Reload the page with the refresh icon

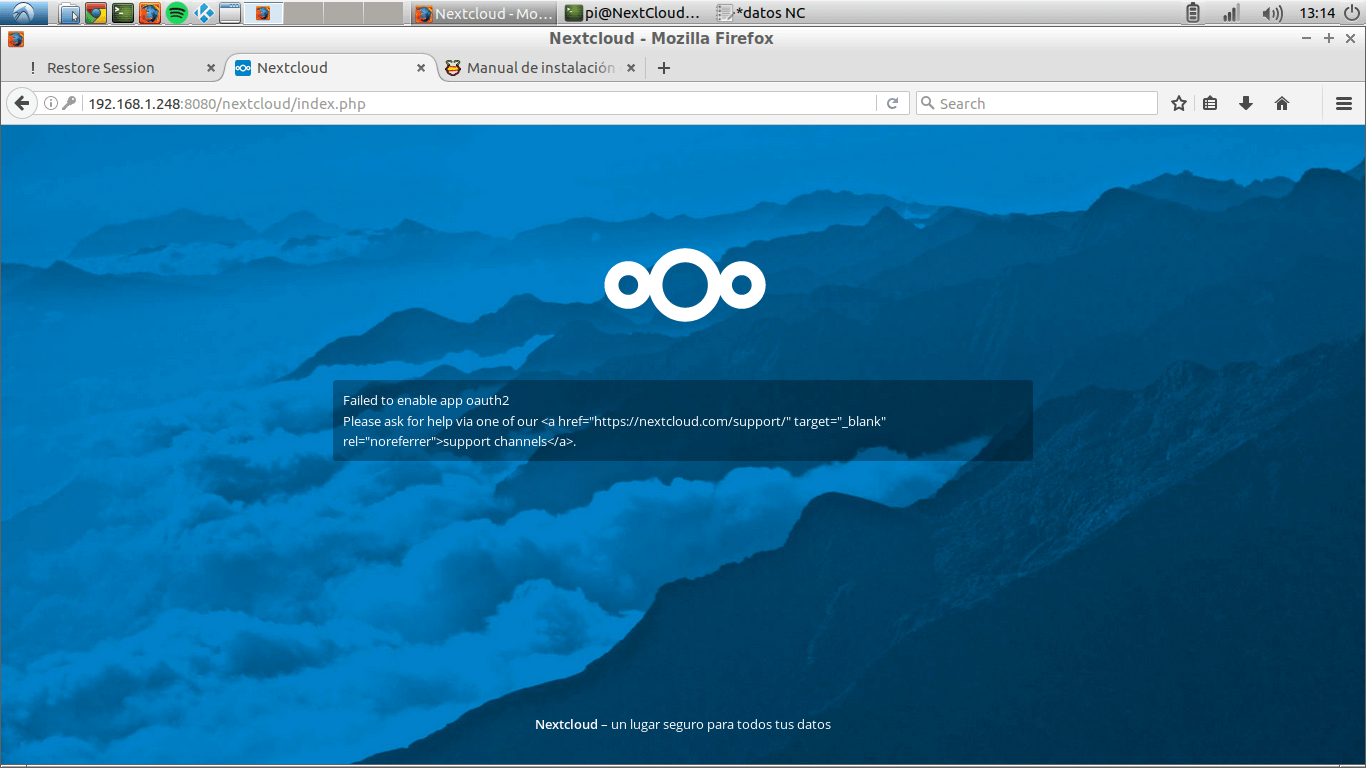click(x=892, y=103)
